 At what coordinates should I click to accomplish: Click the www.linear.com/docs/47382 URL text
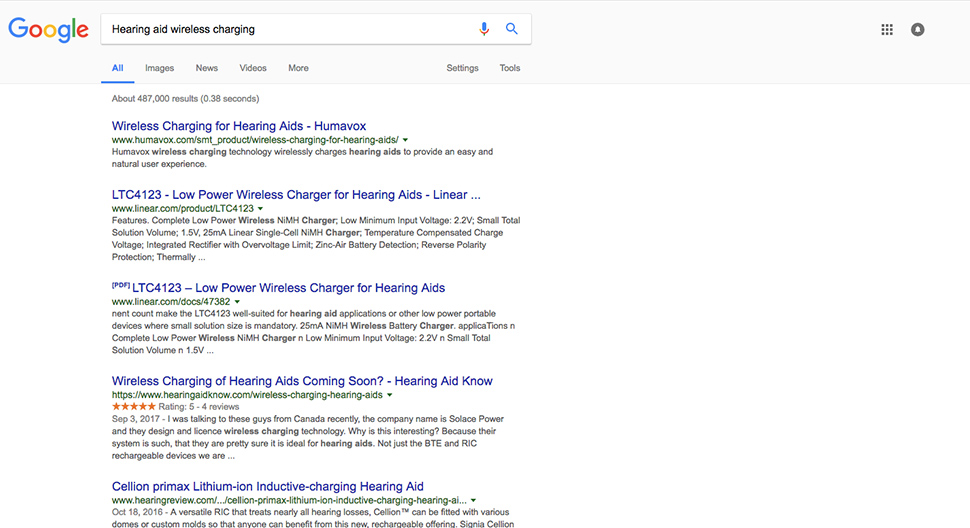pos(171,302)
